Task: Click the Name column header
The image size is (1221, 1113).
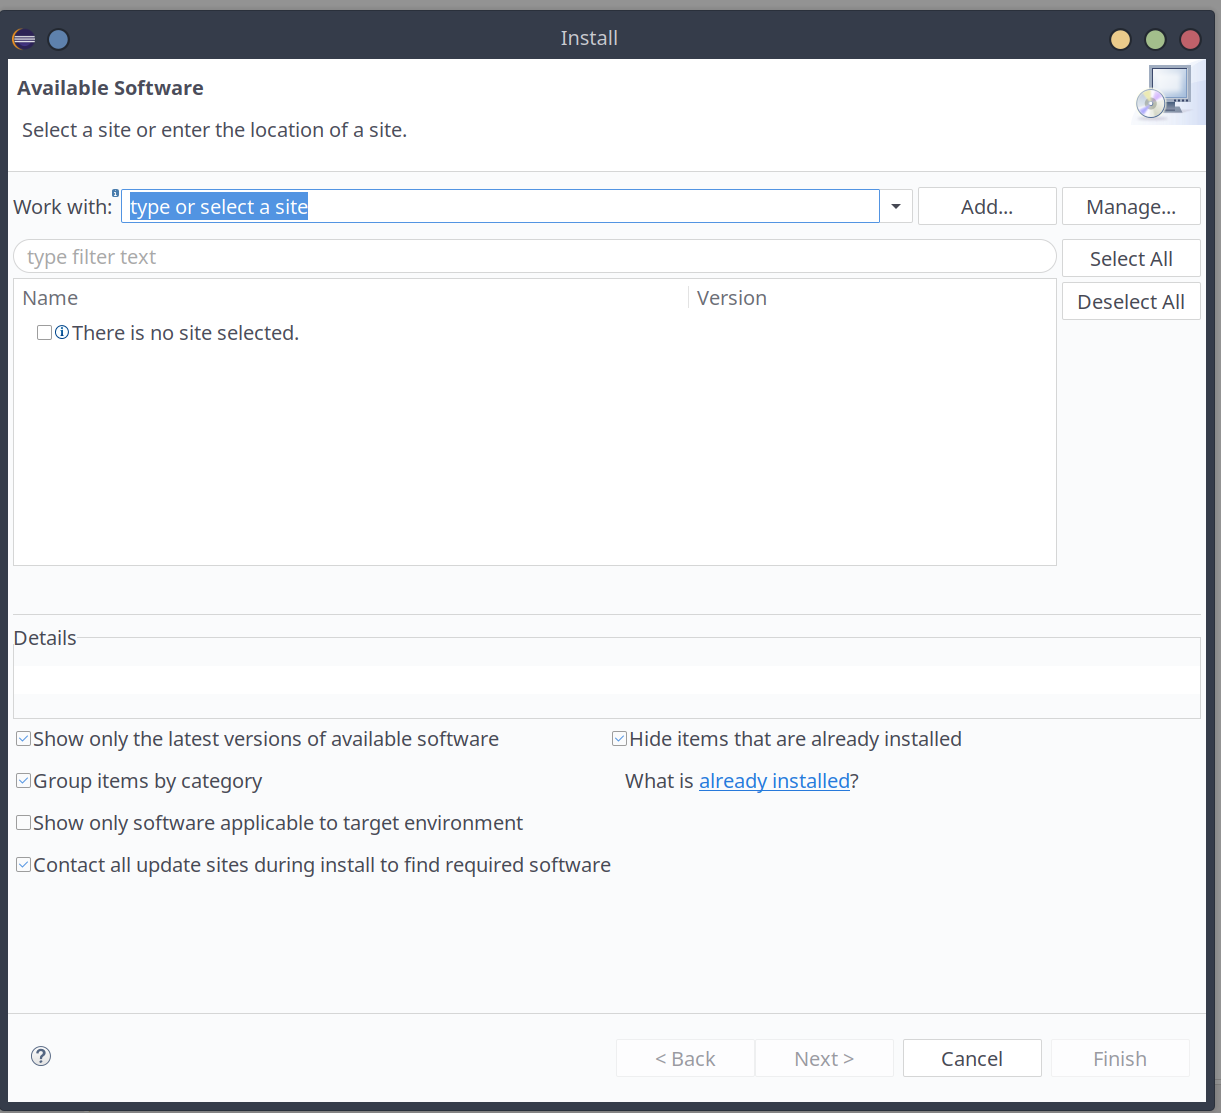Action: (x=50, y=297)
